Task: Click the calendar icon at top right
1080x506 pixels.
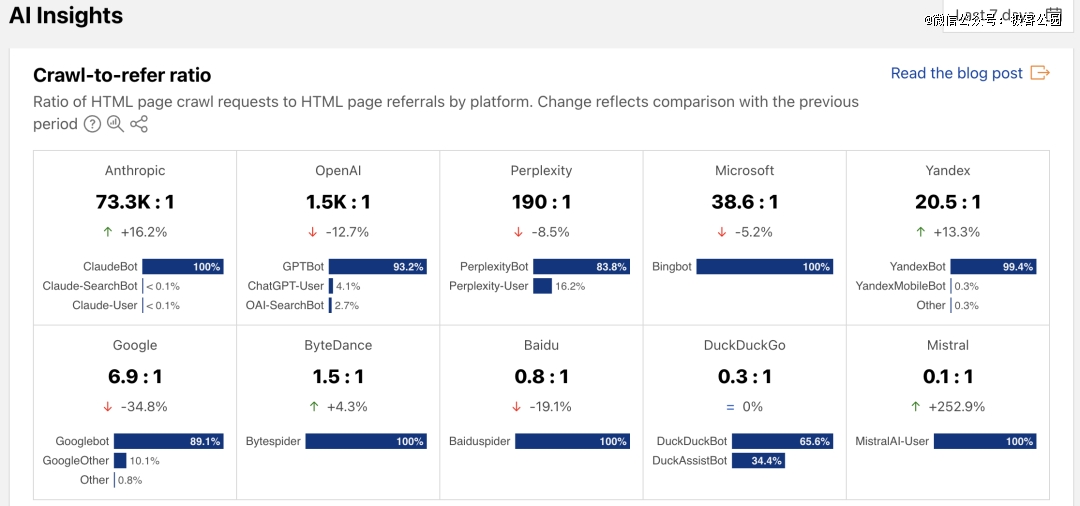Action: (x=1054, y=14)
